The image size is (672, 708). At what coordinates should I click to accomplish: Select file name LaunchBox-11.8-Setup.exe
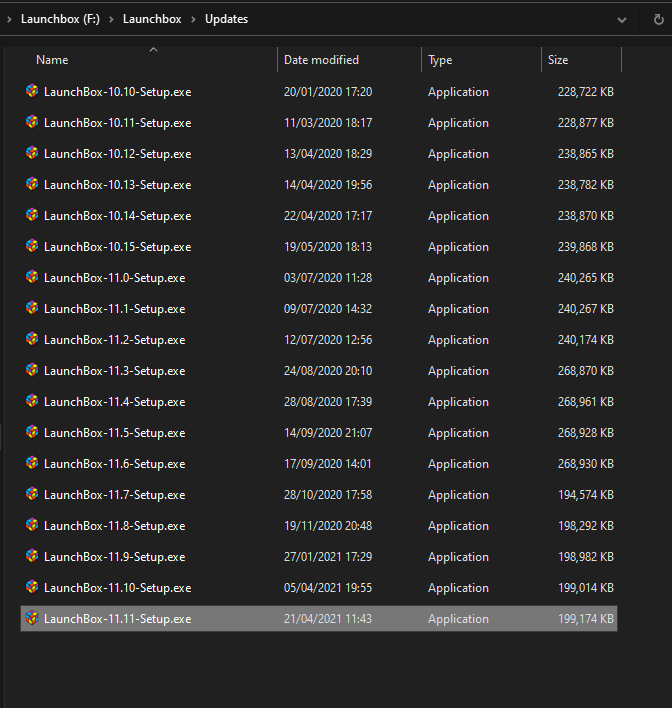click(115, 526)
